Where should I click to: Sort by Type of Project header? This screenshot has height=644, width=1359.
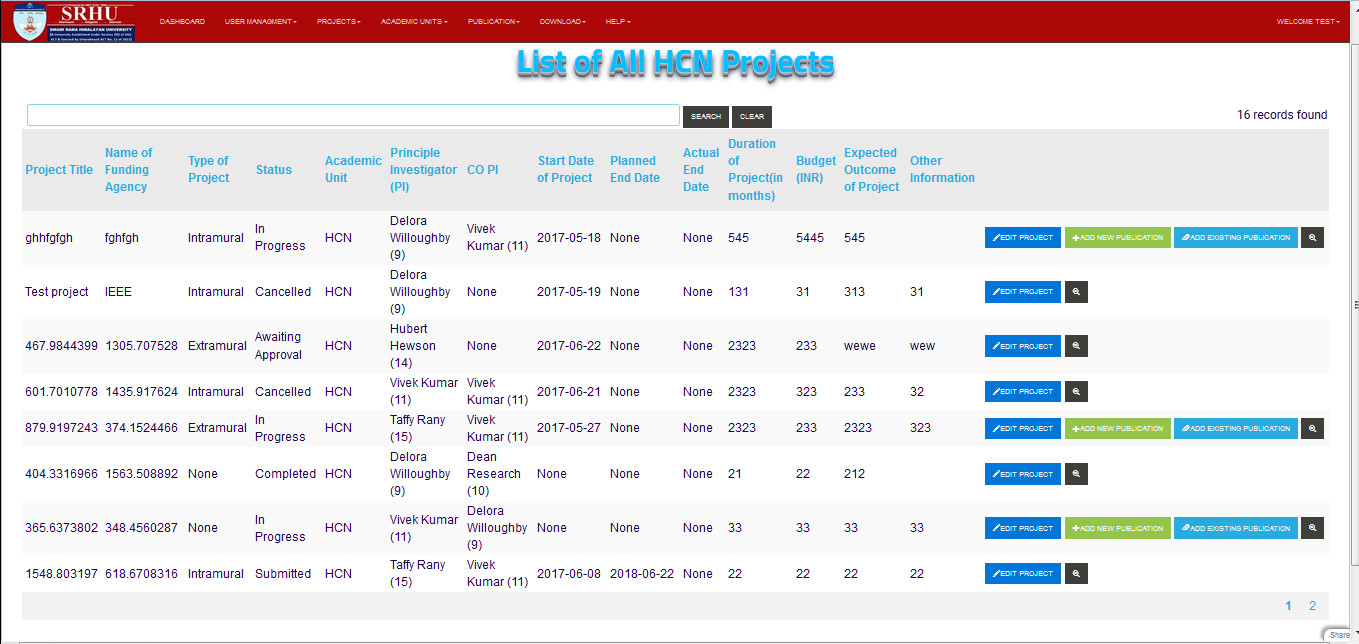click(x=208, y=169)
